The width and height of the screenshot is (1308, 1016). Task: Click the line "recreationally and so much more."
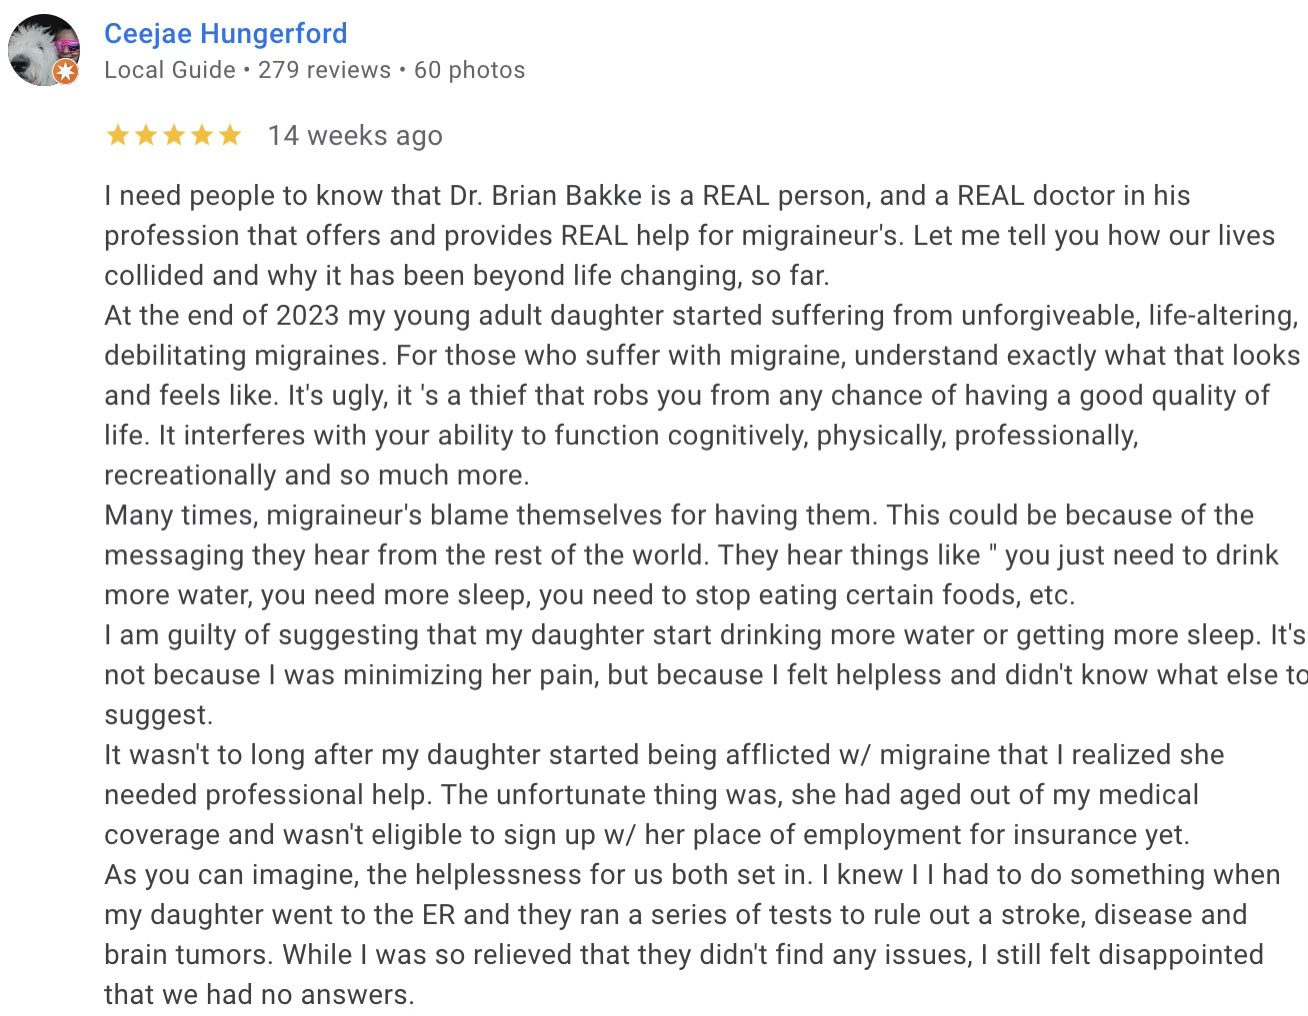coord(317,475)
